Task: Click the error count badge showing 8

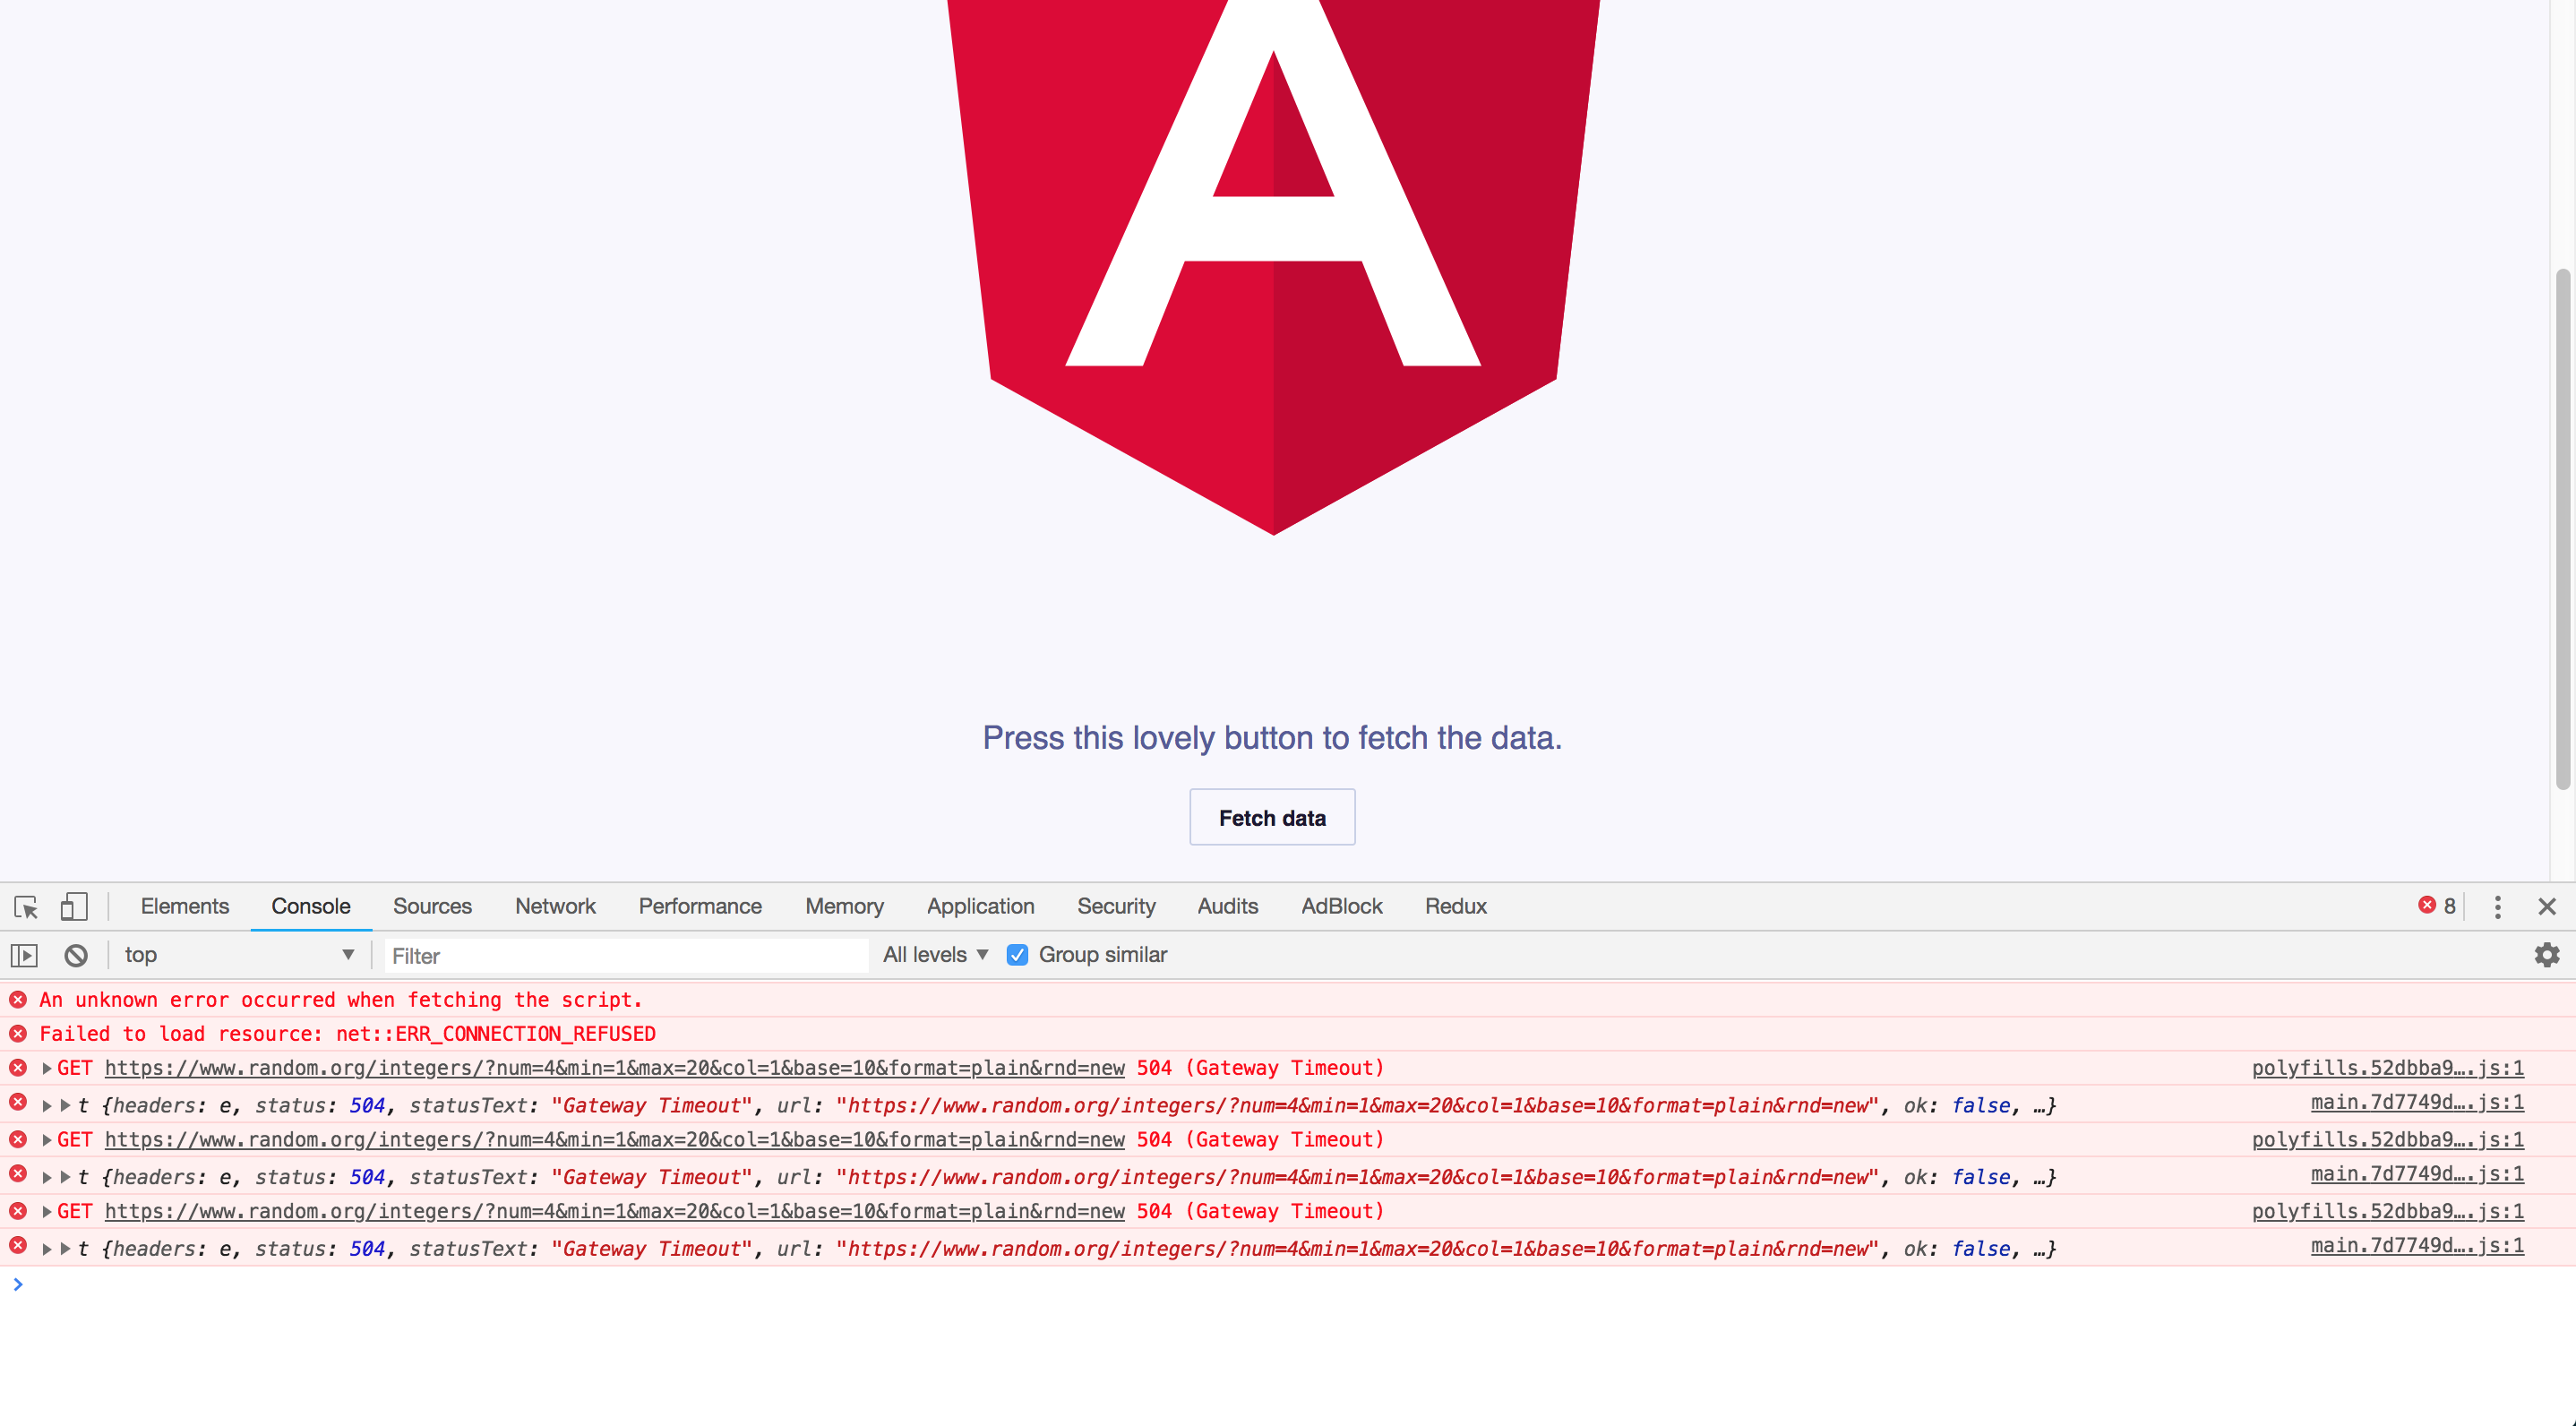Action: click(x=2437, y=906)
